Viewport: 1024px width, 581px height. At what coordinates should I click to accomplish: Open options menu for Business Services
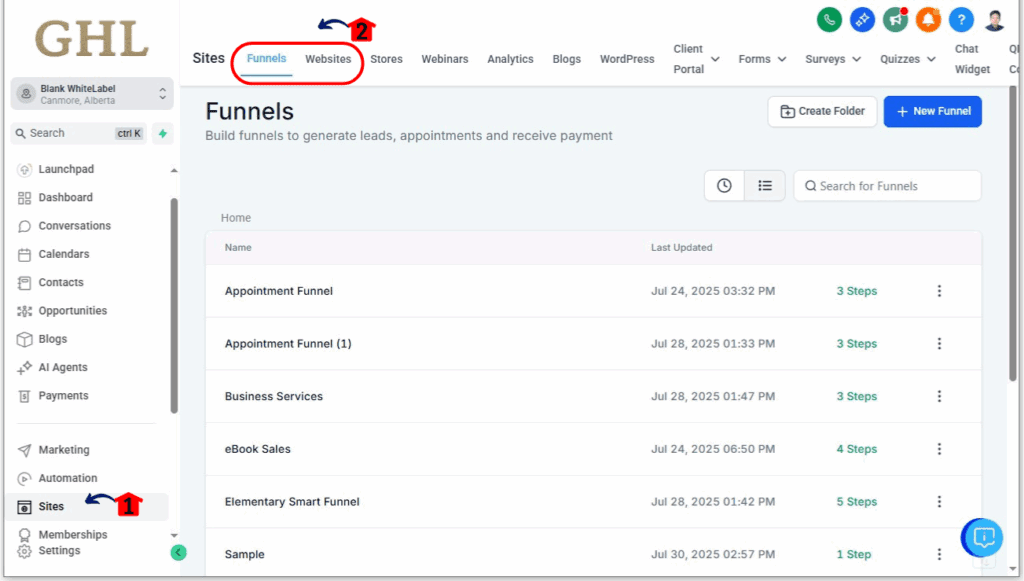pyautogui.click(x=939, y=396)
